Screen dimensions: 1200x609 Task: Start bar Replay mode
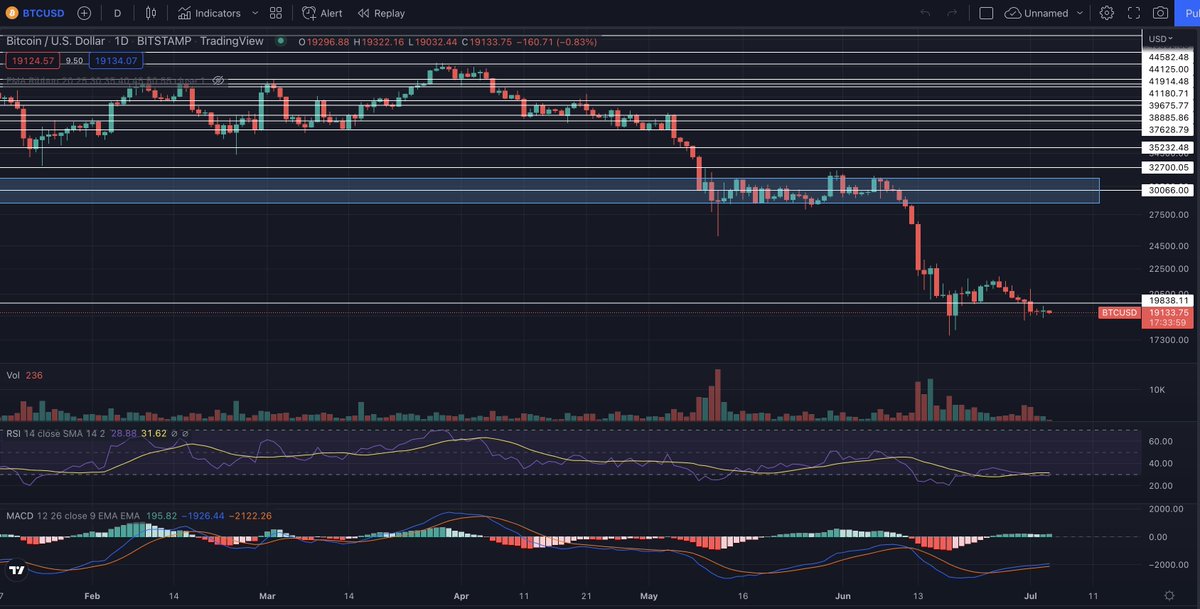tap(381, 13)
